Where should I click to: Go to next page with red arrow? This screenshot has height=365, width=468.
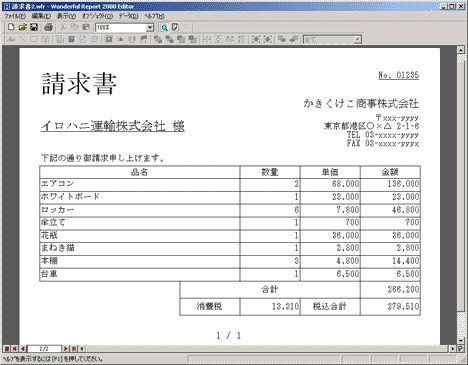pyautogui.click(x=66, y=349)
